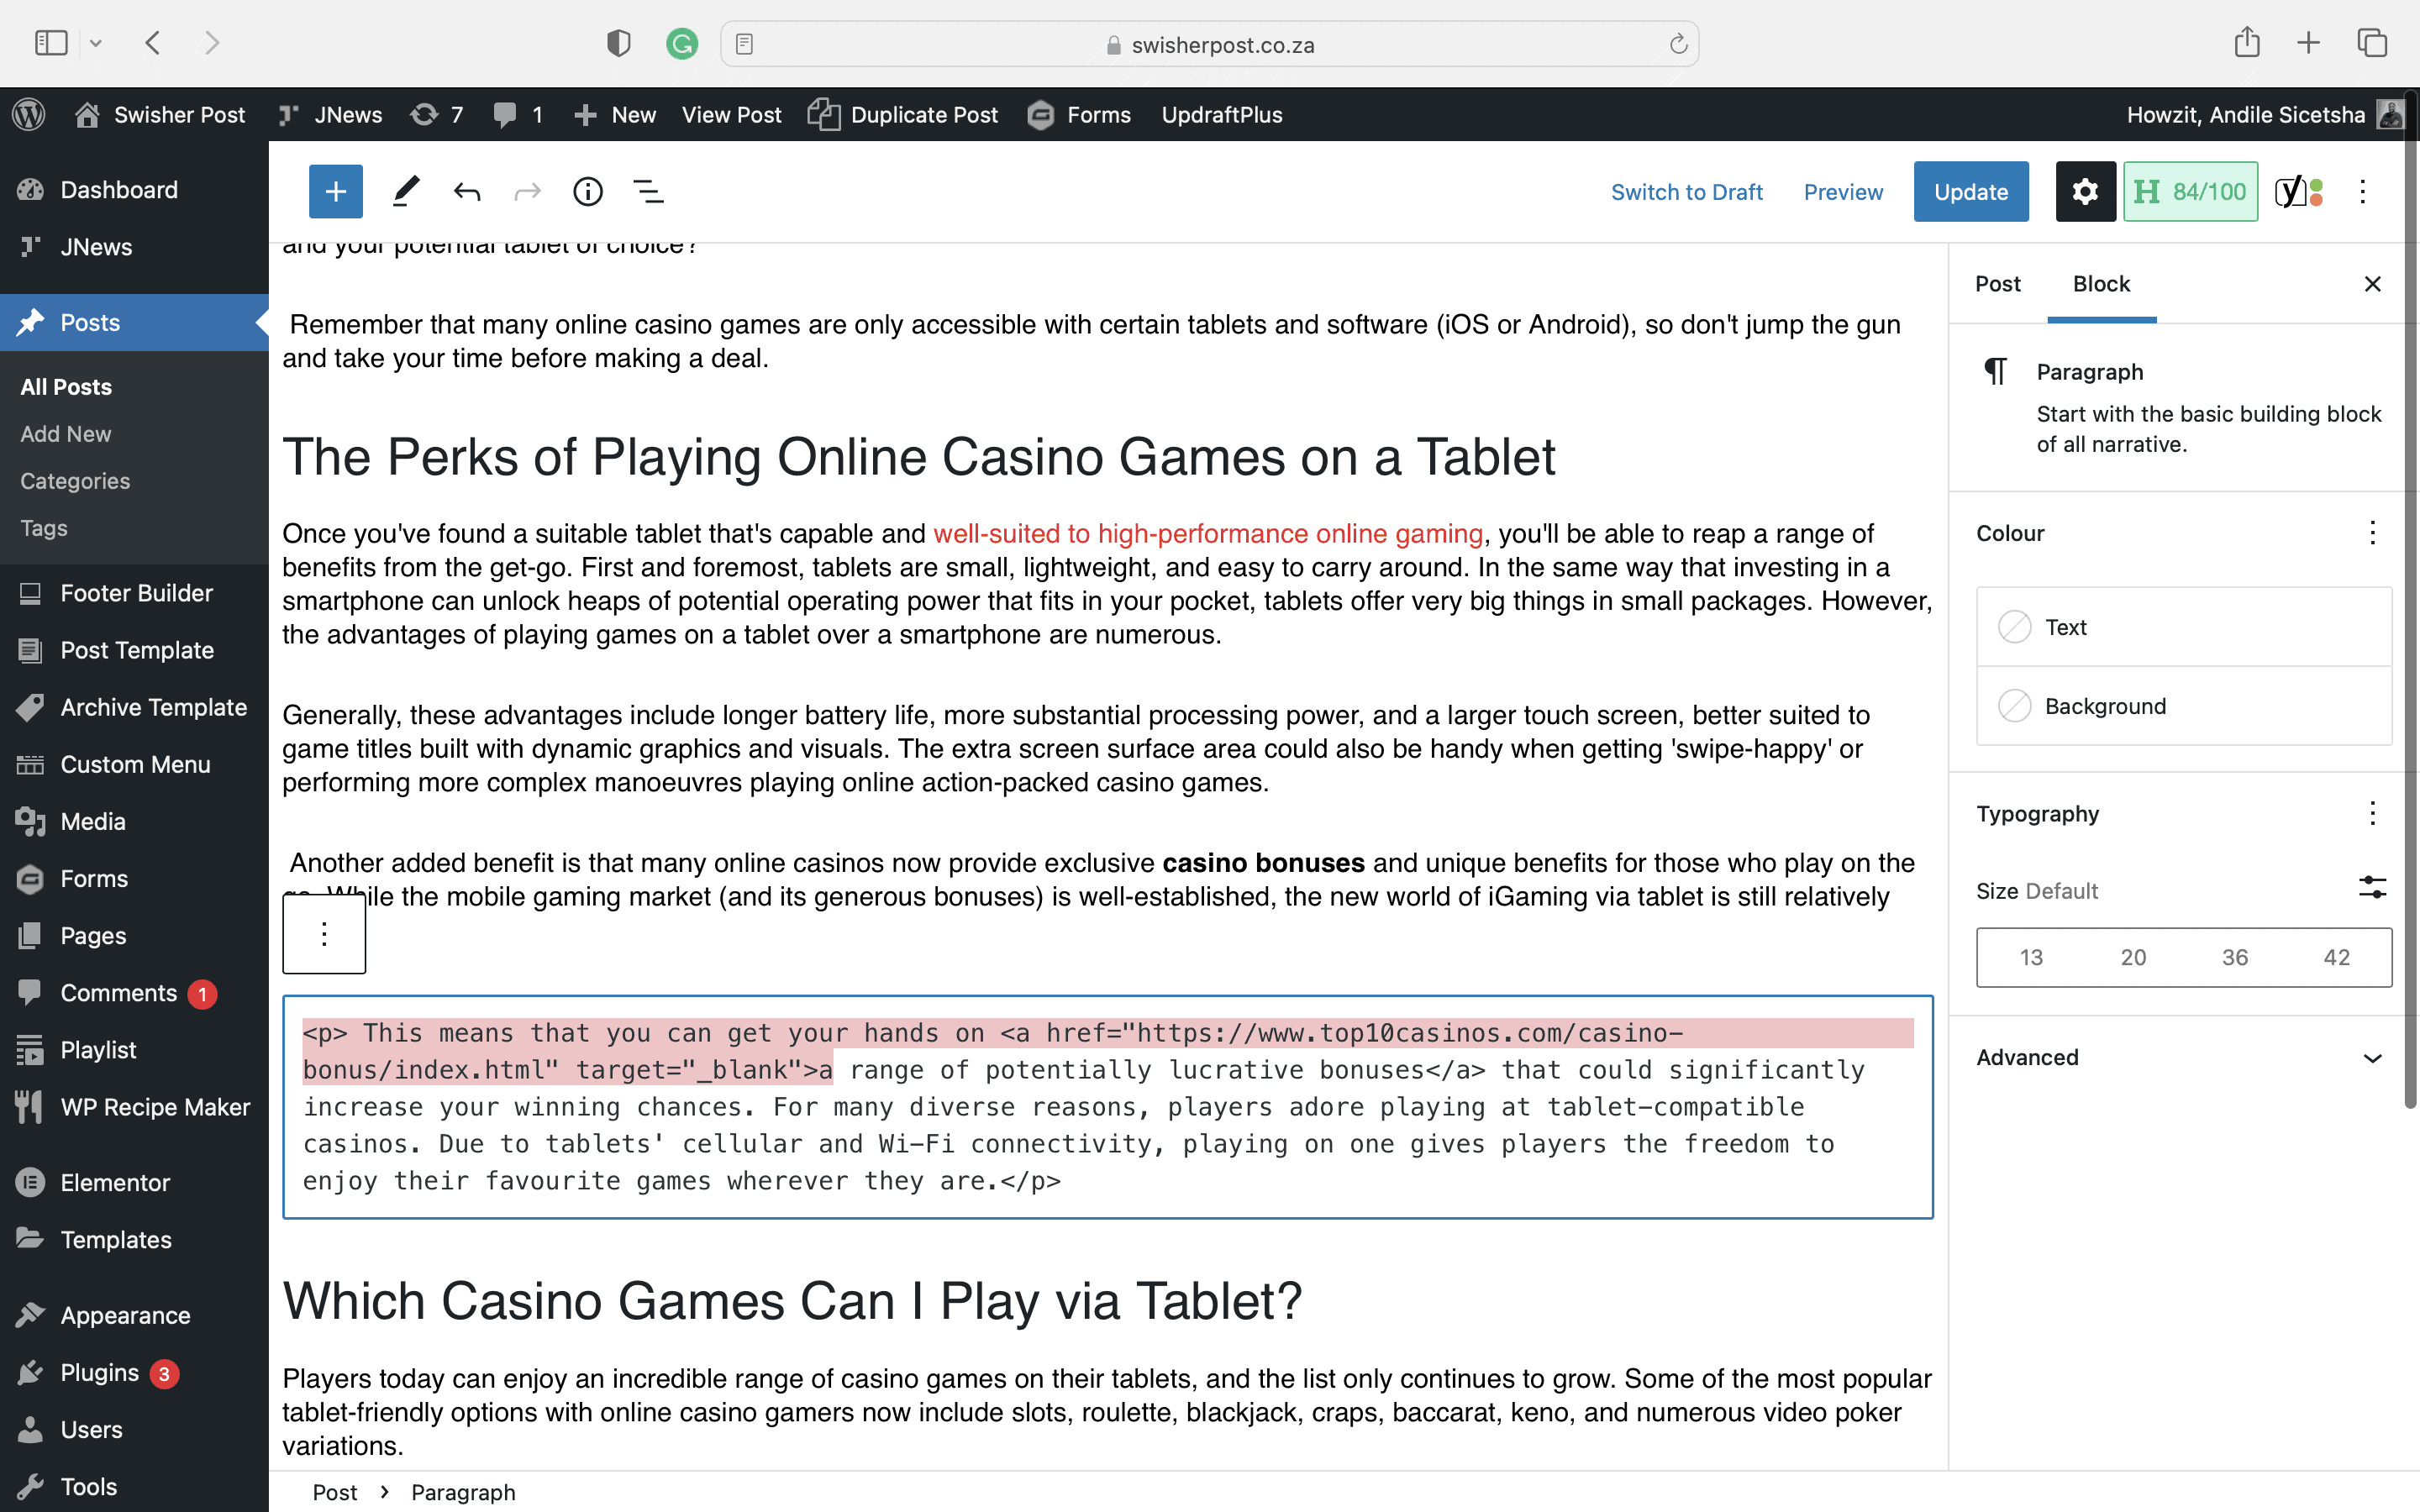Open Colour options three-dot menu
This screenshot has height=1512, width=2420.
pyautogui.click(x=2372, y=533)
